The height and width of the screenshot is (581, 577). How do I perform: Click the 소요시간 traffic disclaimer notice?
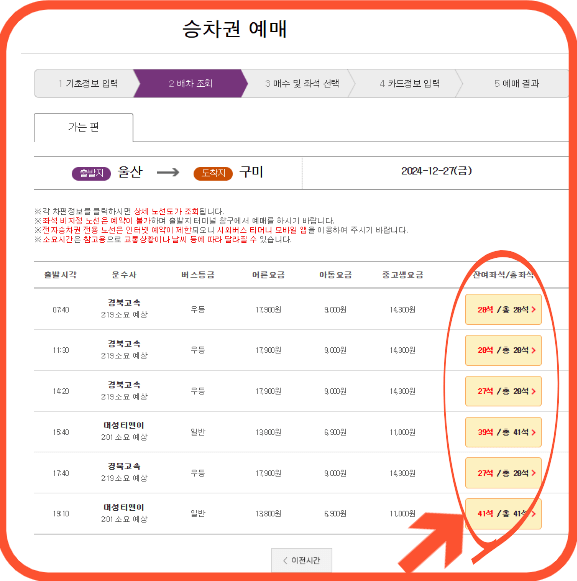click(x=163, y=239)
